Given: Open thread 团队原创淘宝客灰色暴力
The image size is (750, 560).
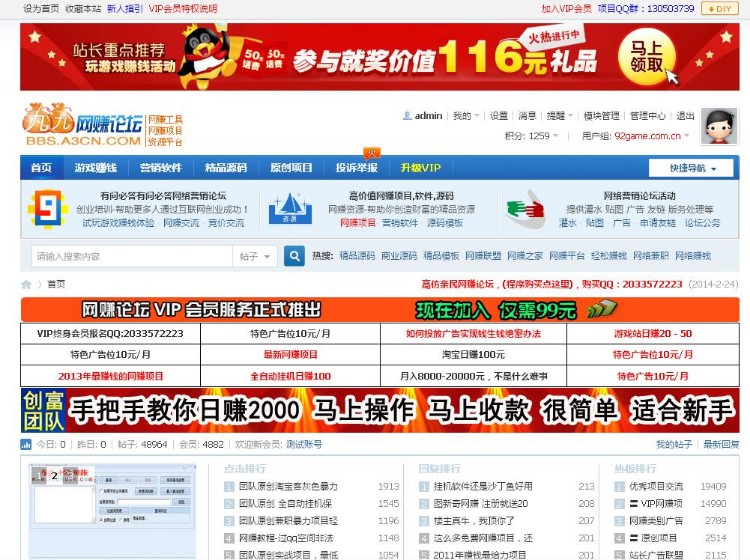Looking at the screenshot, I should (288, 486).
